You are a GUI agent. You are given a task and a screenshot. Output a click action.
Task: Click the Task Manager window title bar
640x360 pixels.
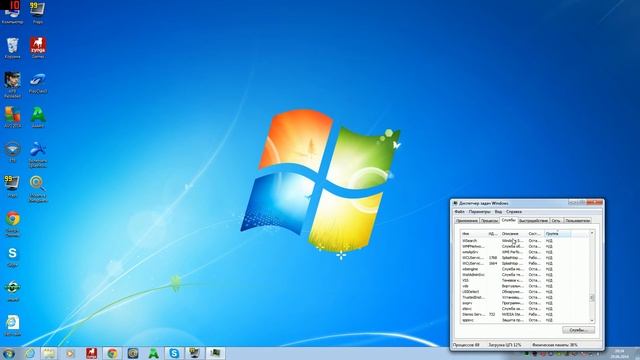point(510,203)
